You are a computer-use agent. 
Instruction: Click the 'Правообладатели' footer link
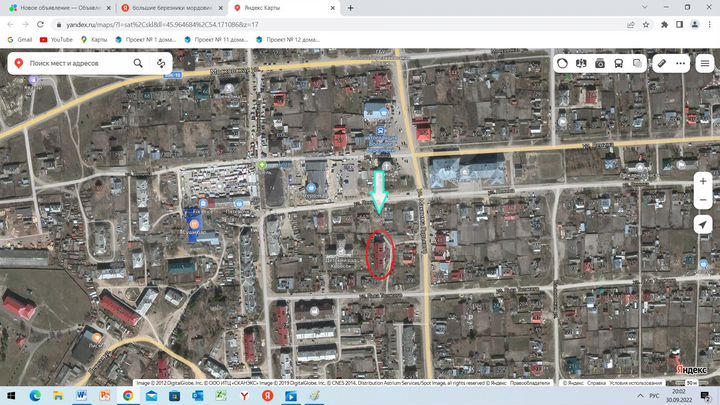point(529,382)
